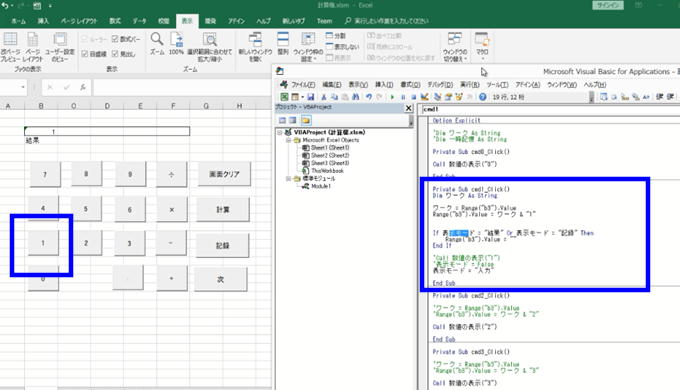Toggle Folders icon in Project Explorer
Viewport: 680px width, 390px height.
[306, 120]
